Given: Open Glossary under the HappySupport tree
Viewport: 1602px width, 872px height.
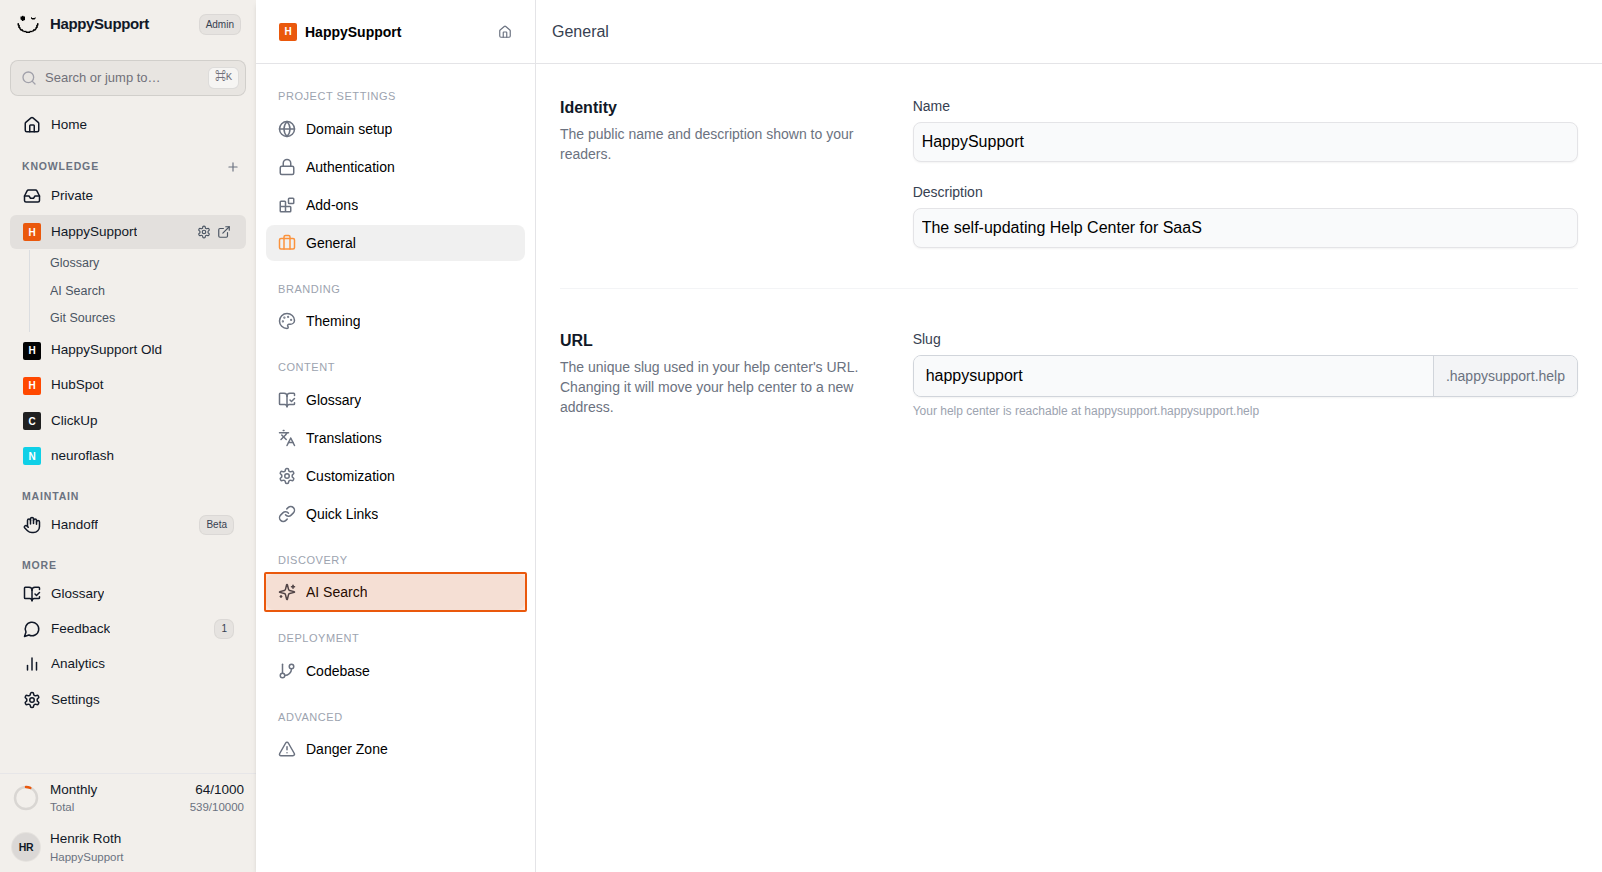Looking at the screenshot, I should 75,263.
